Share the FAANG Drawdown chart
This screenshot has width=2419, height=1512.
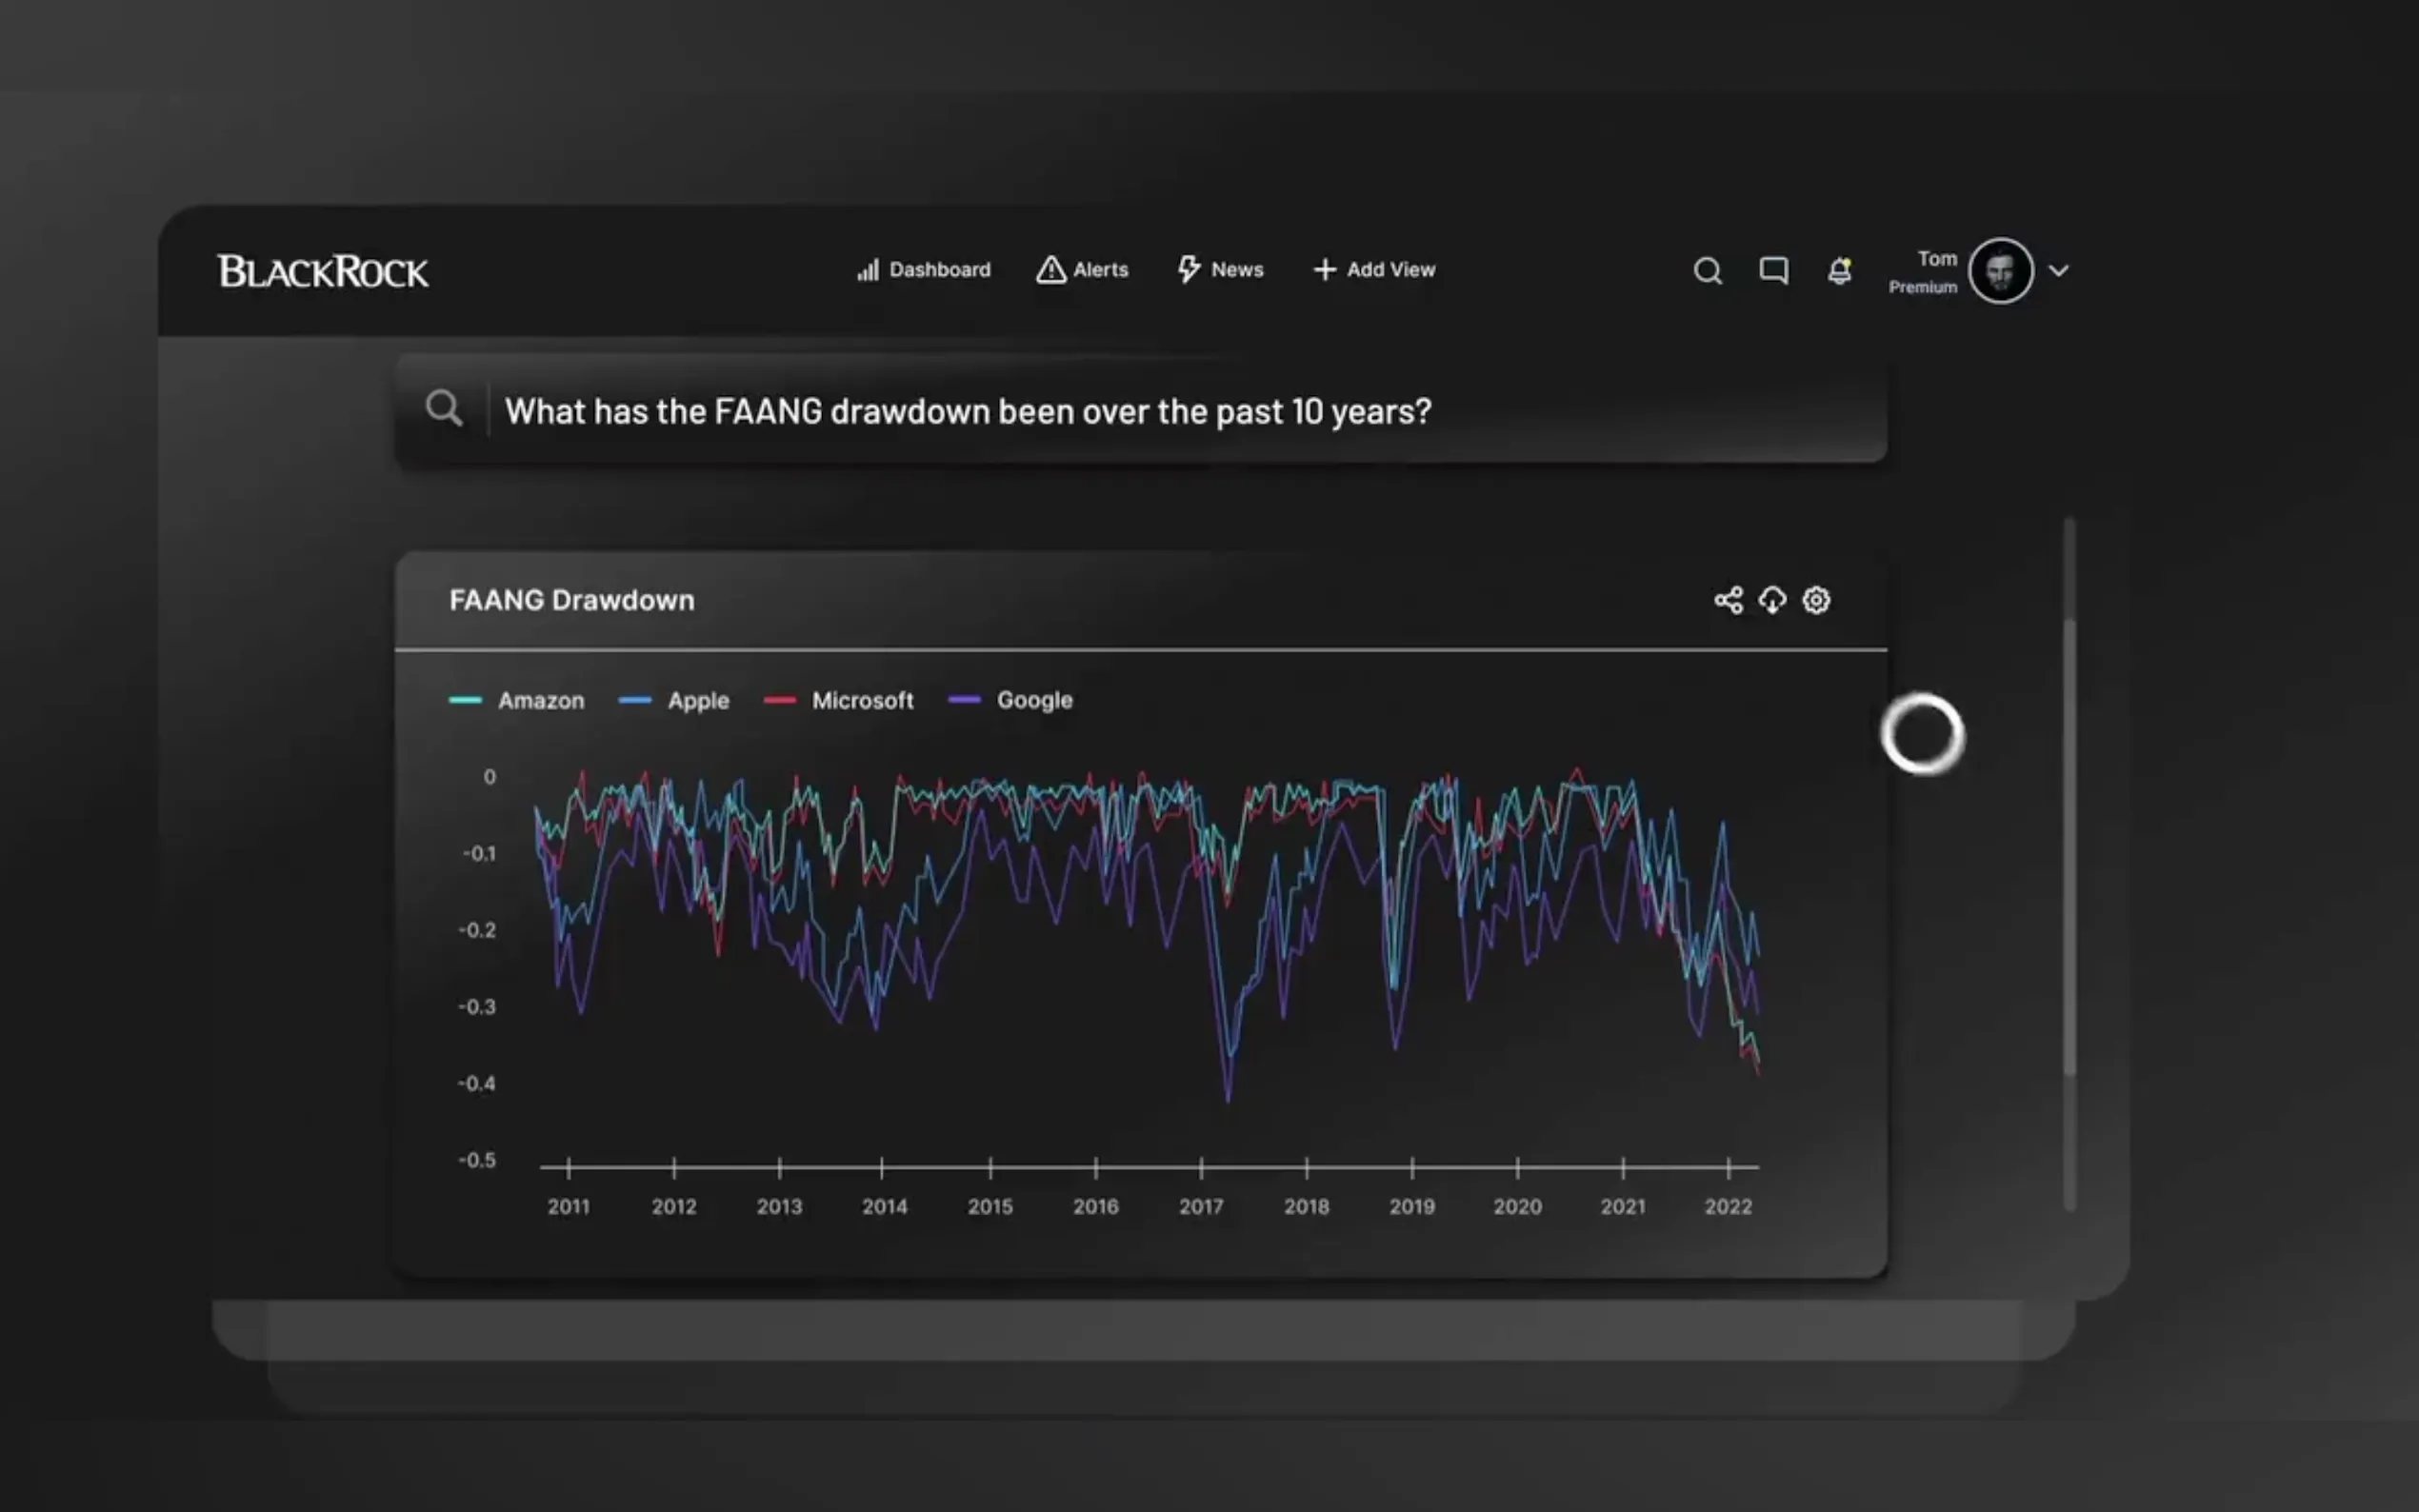1728,600
